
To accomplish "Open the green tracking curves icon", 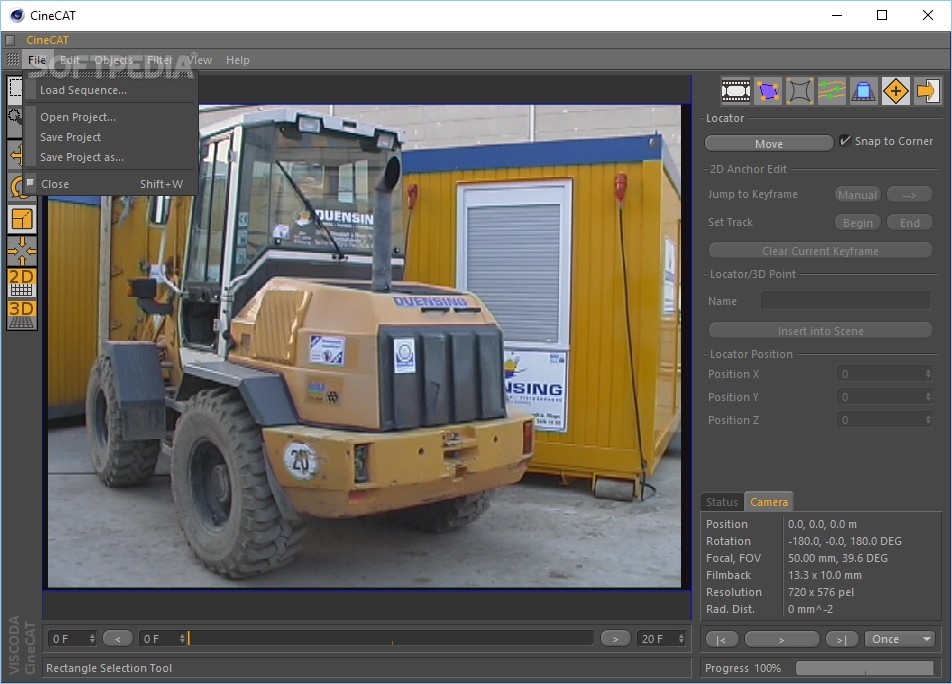I will coord(832,92).
